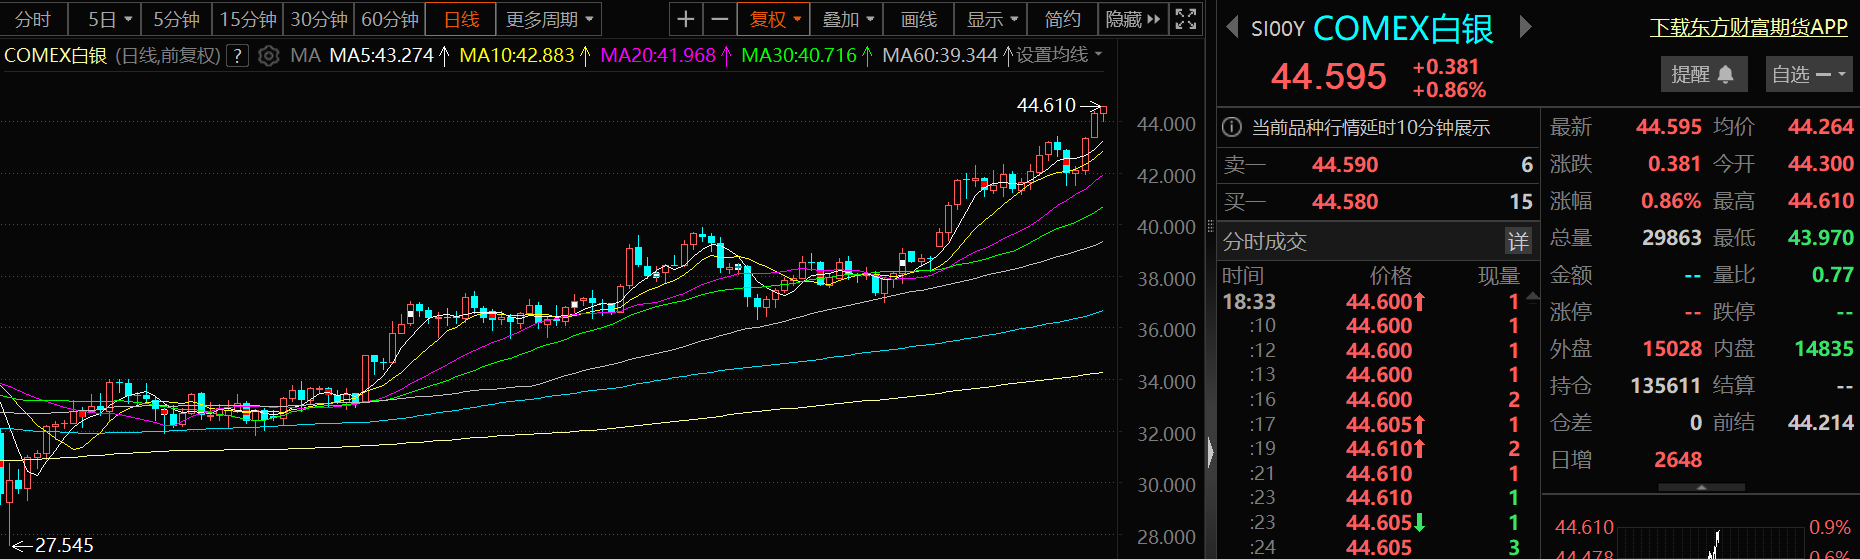
Task: Expand 复权 adjustment dropdown
Action: (x=775, y=19)
